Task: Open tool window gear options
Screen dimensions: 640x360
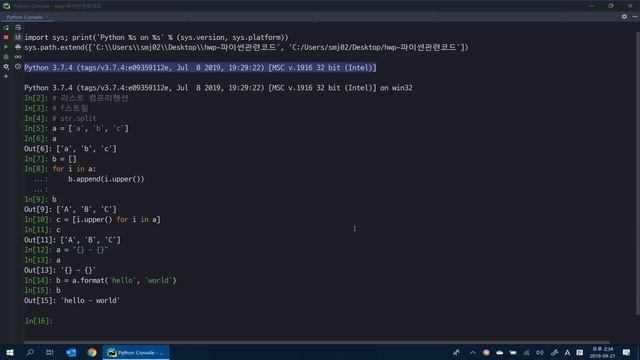Action: click(x=624, y=17)
